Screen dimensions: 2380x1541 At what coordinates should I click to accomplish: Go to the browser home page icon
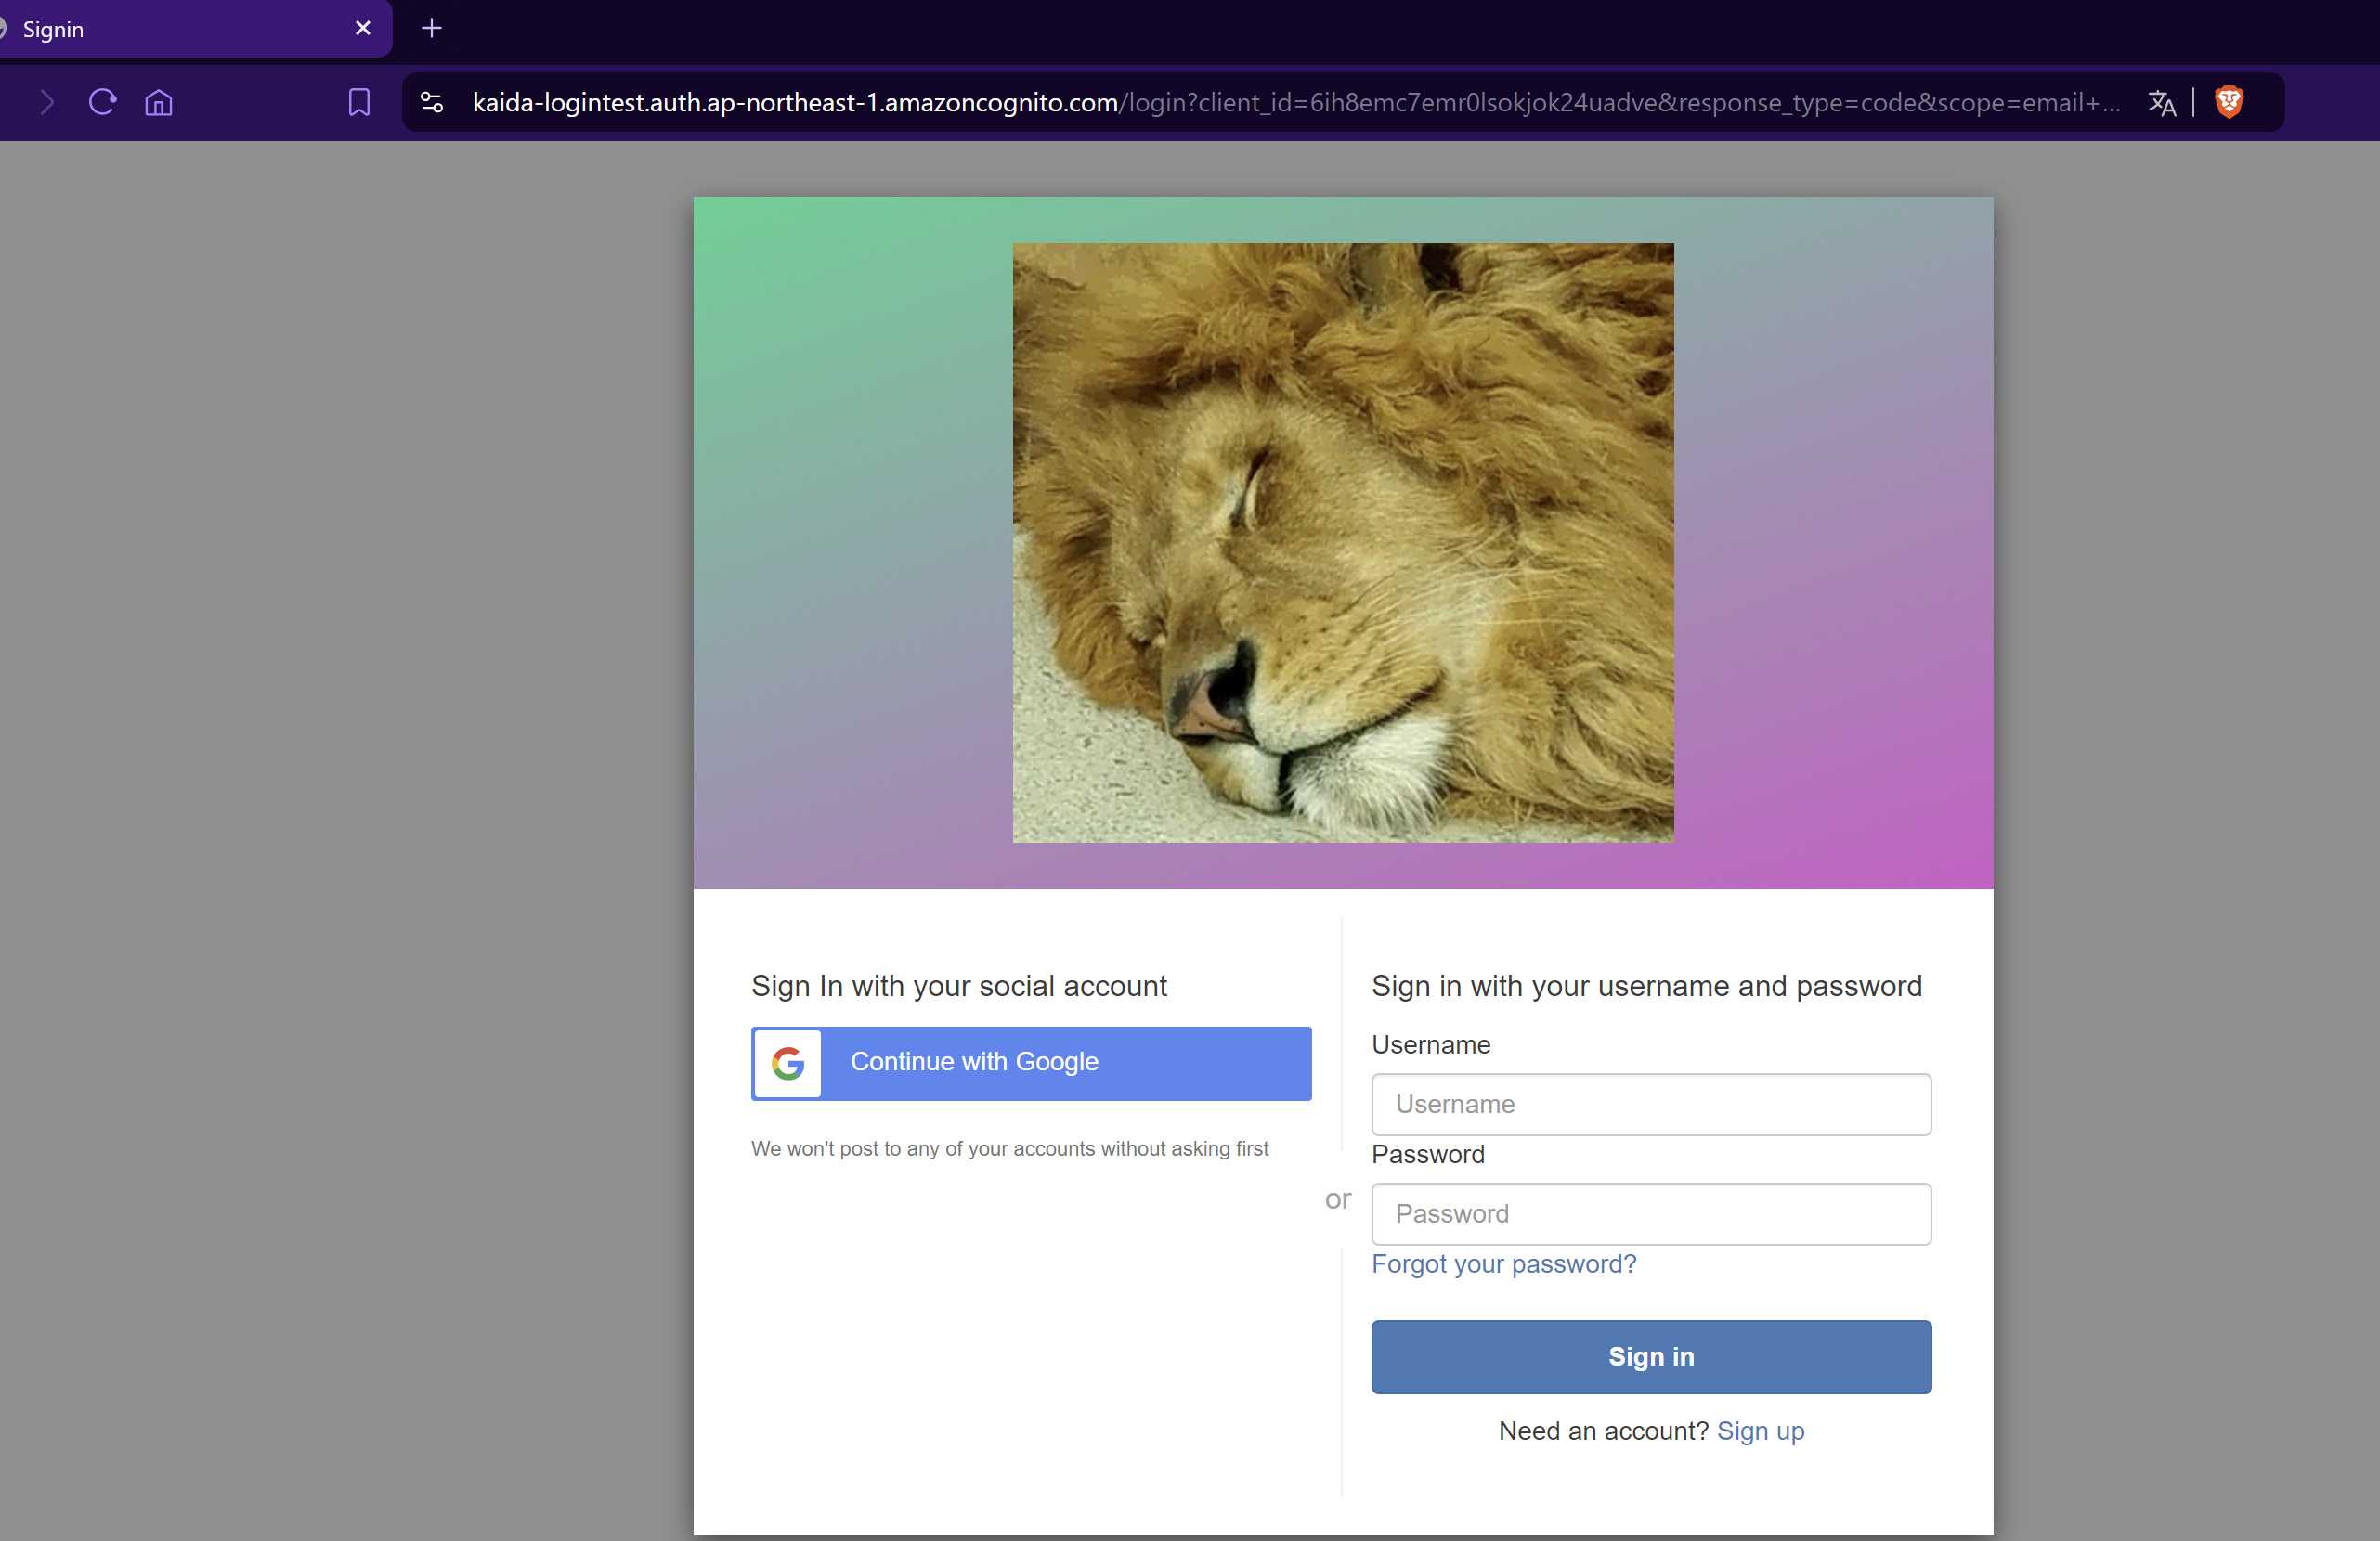click(x=159, y=102)
